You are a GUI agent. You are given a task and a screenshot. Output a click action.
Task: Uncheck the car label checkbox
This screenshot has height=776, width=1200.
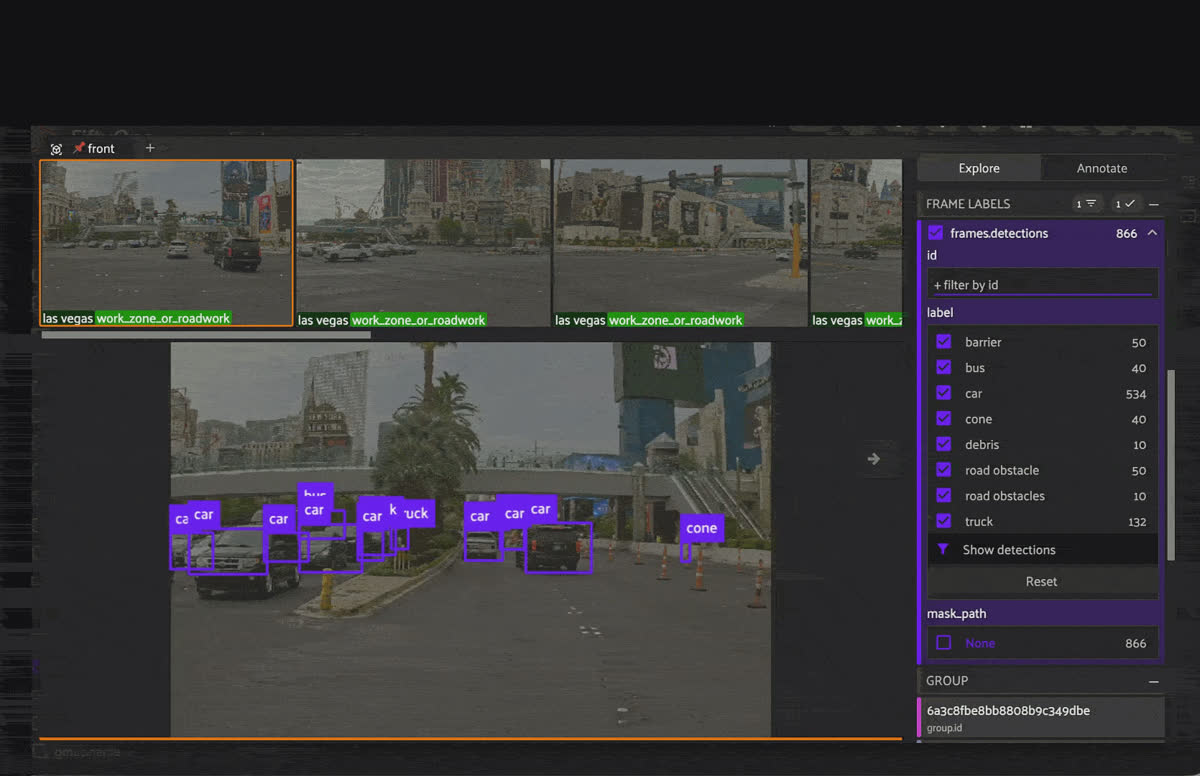[943, 394]
